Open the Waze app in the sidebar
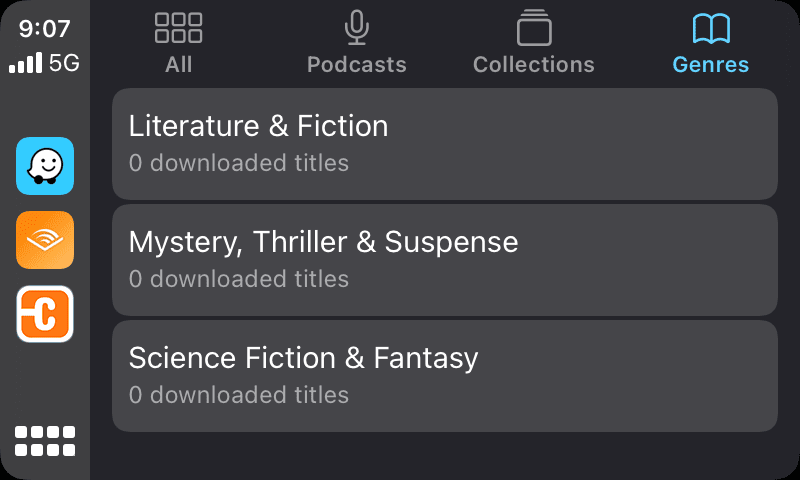The height and width of the screenshot is (480, 800). coord(45,166)
